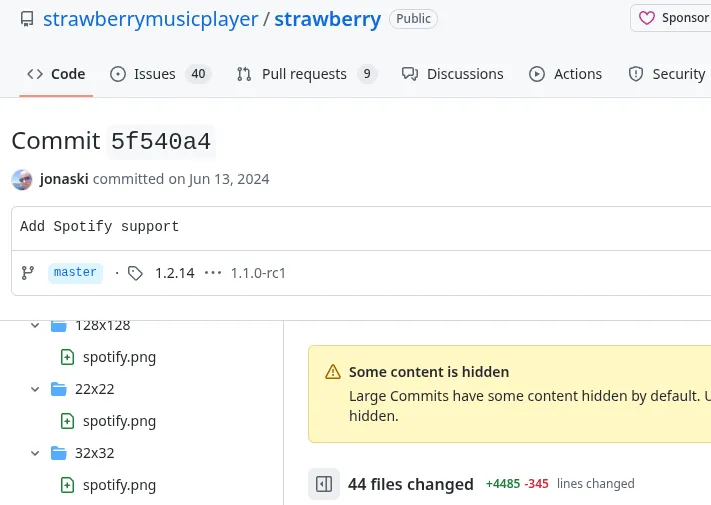Open the strawberrymusicplayer owner link
Viewport: 711px width, 505px height.
coord(150,19)
